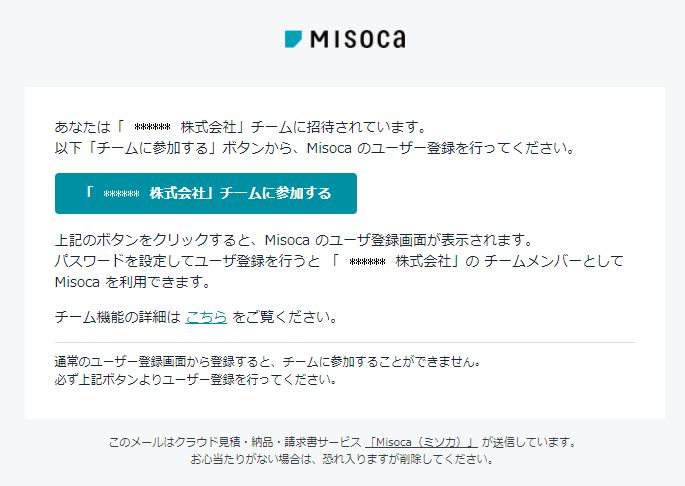Image resolution: width=685 pixels, height=486 pixels.
Task: Join the 株式会社 team via the teal button
Action: pyautogui.click(x=206, y=194)
